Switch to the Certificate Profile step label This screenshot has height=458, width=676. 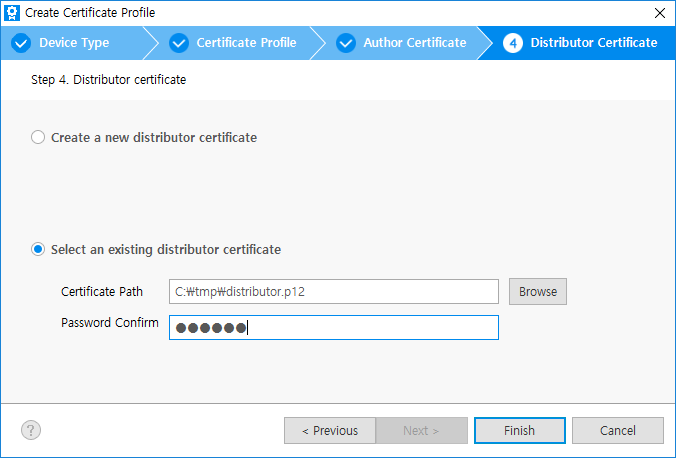coord(246,43)
